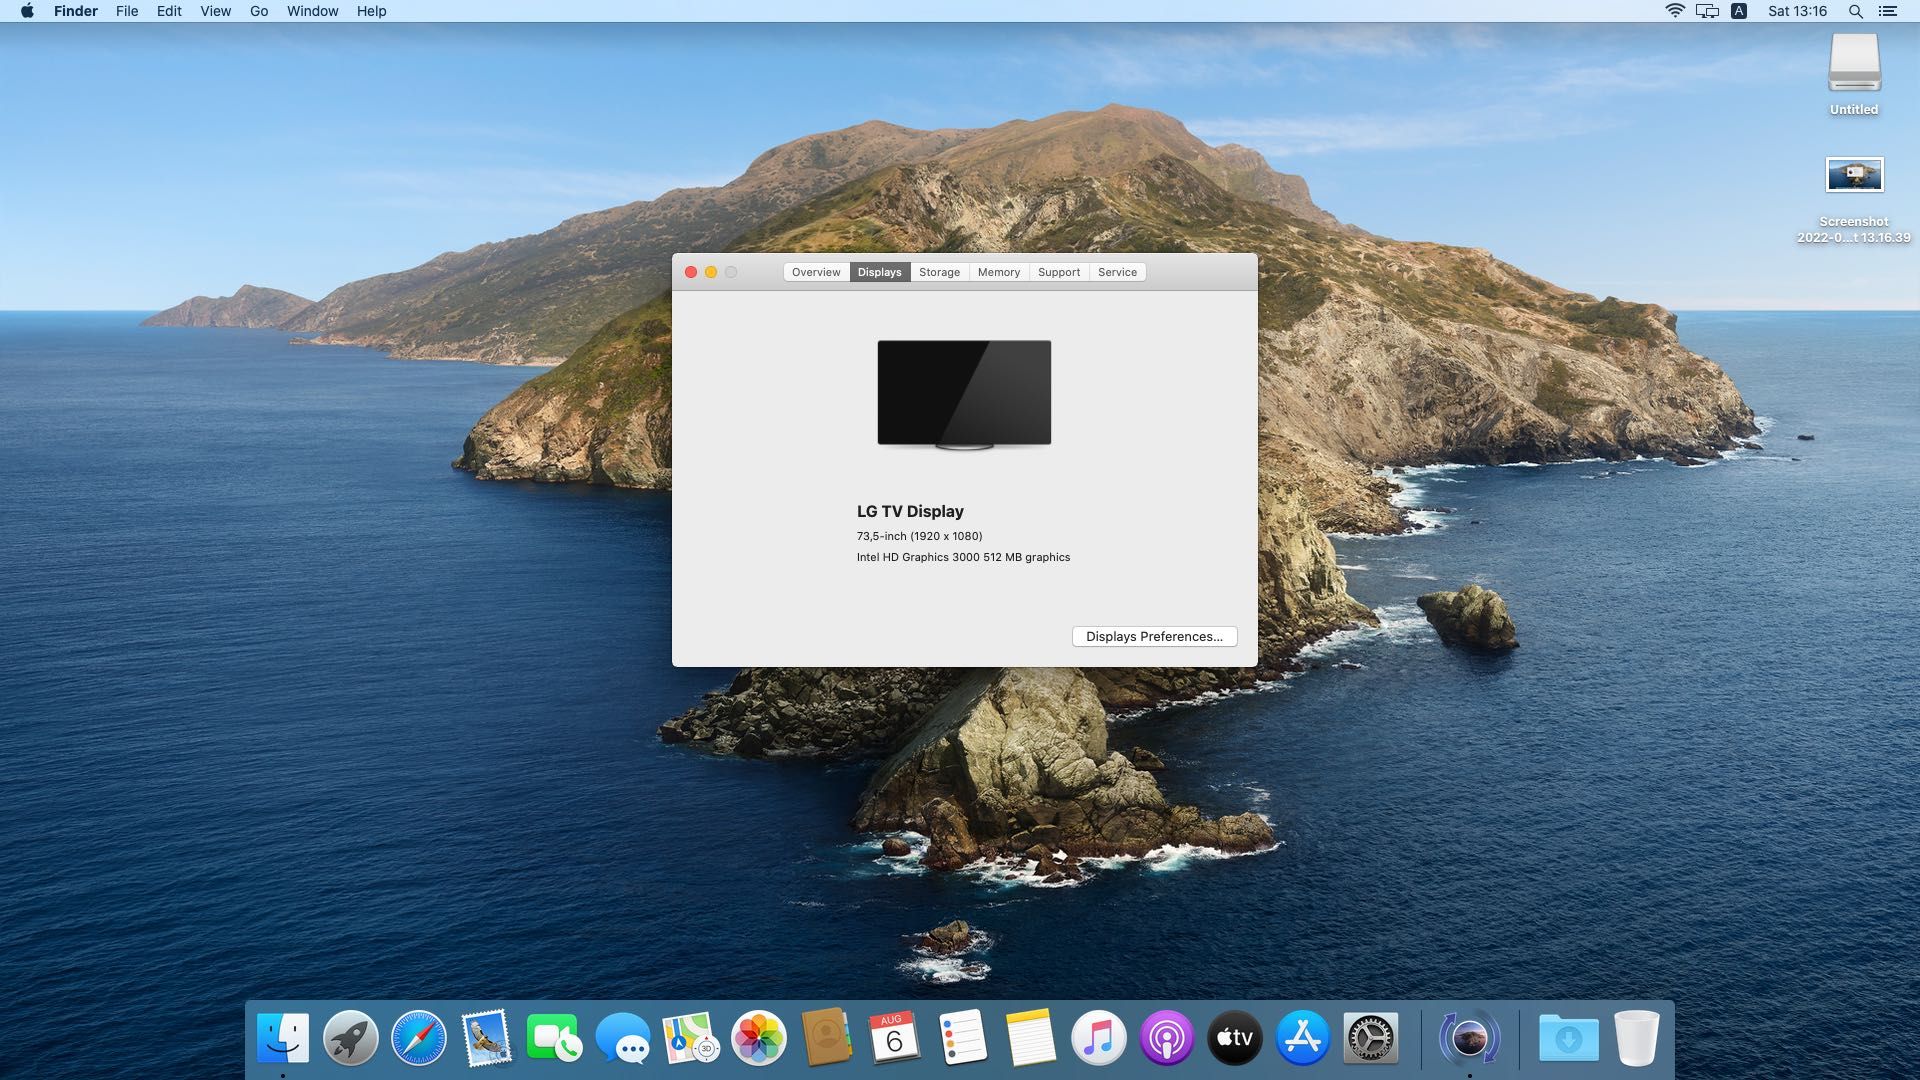
Task: Open App Store in Dock
Action: 1303,1038
